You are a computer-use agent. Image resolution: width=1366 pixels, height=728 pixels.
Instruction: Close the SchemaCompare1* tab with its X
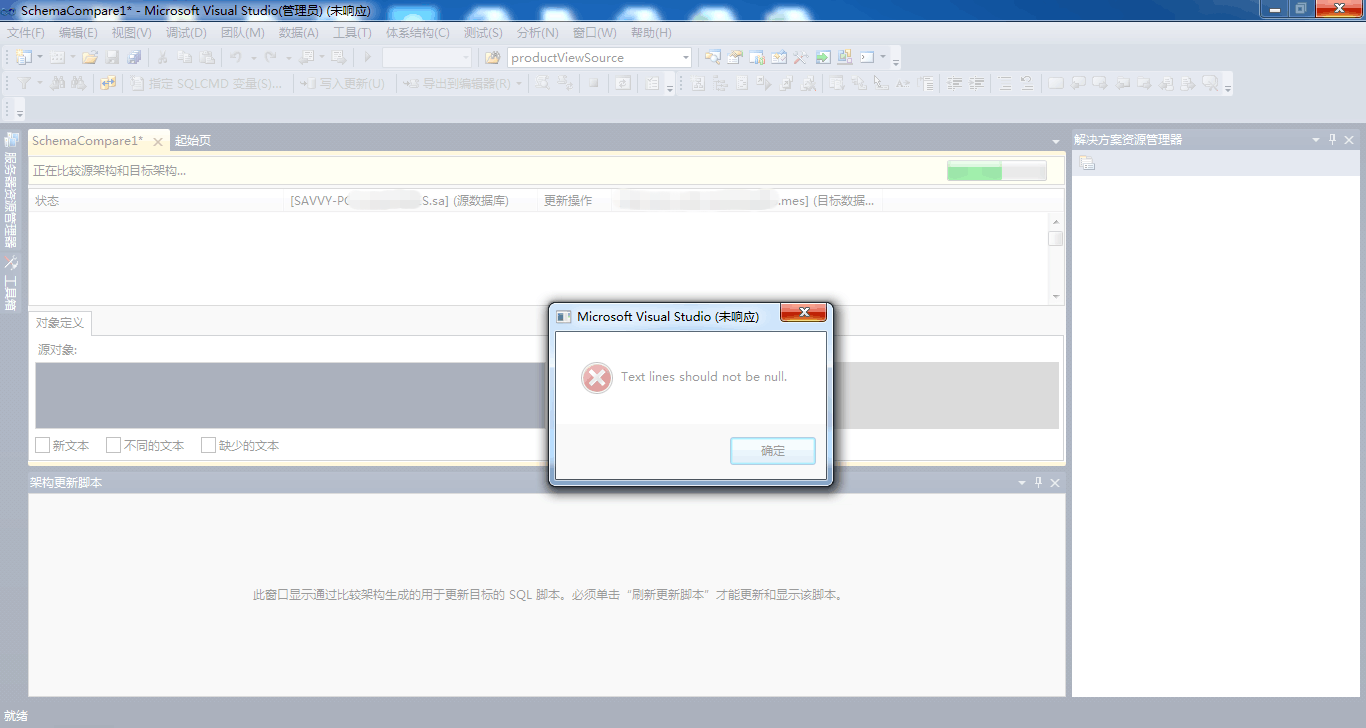pyautogui.click(x=158, y=142)
